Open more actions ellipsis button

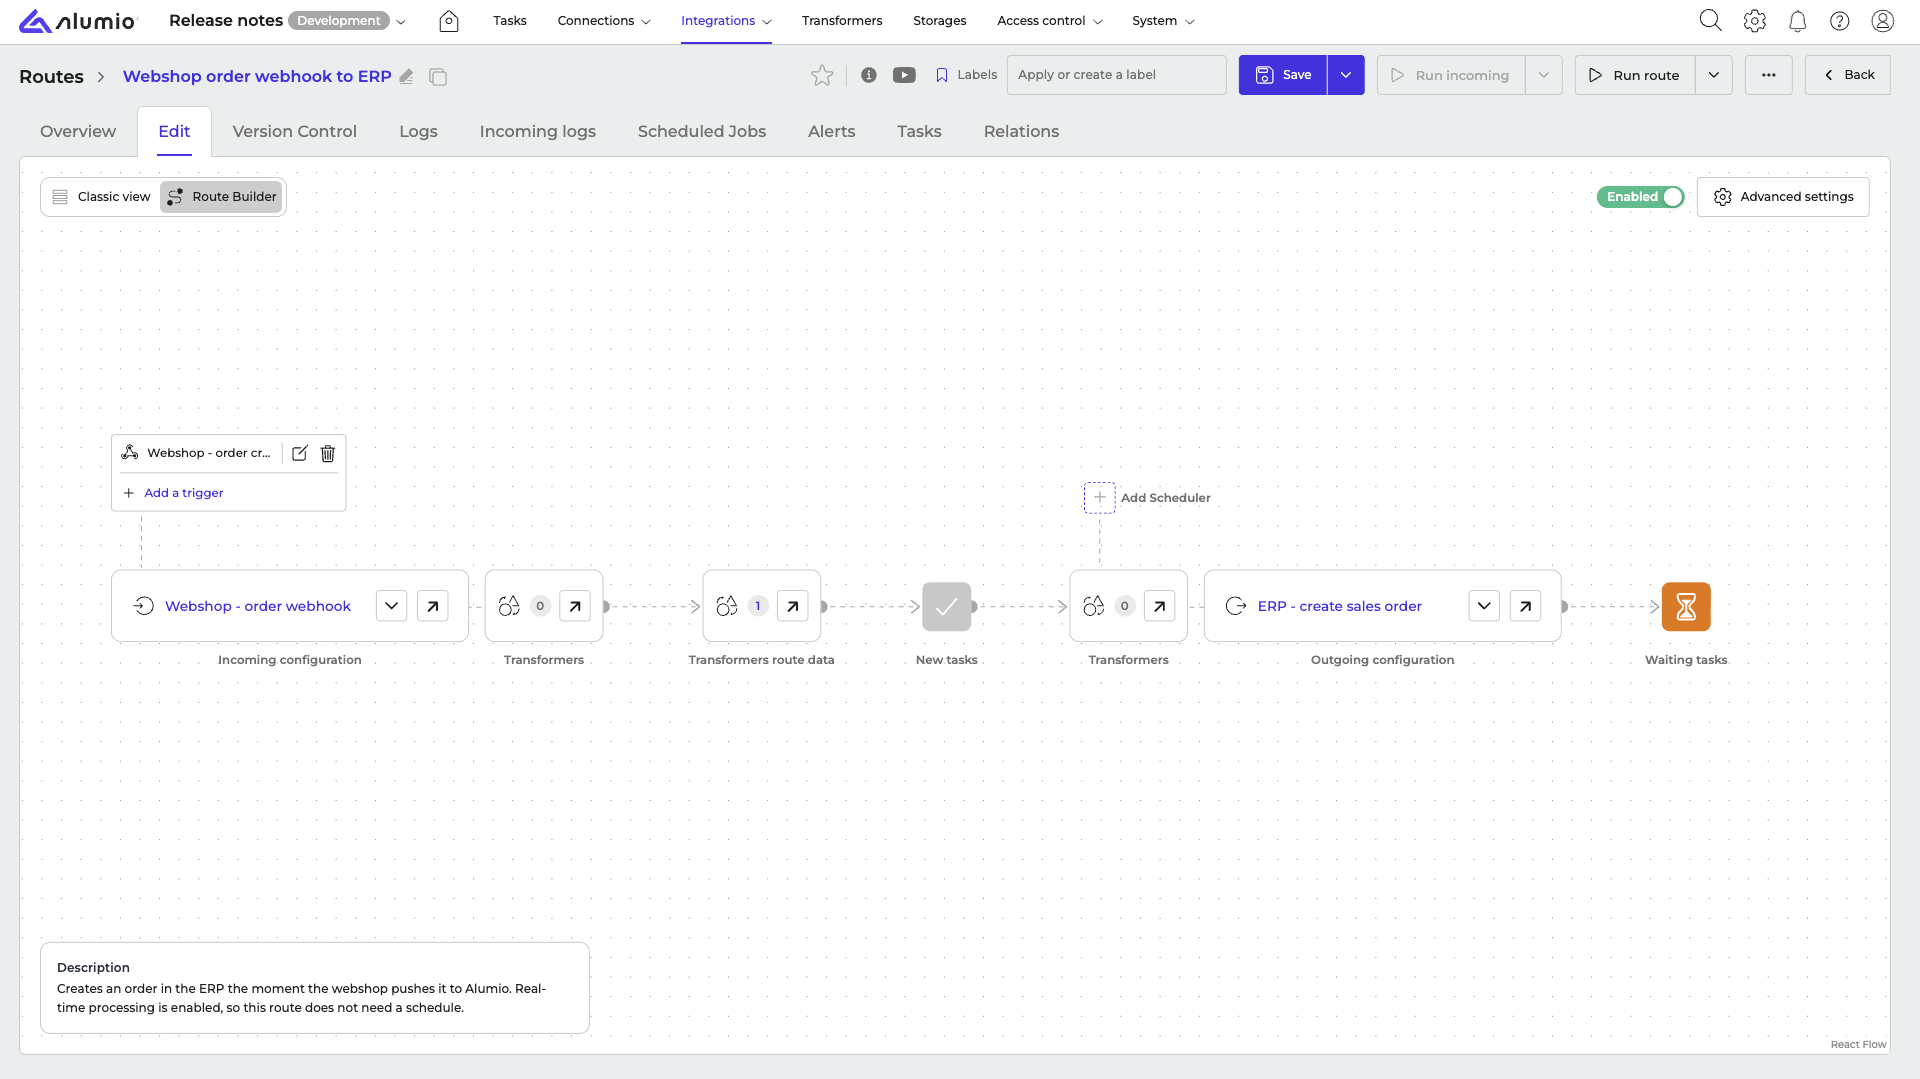point(1769,75)
